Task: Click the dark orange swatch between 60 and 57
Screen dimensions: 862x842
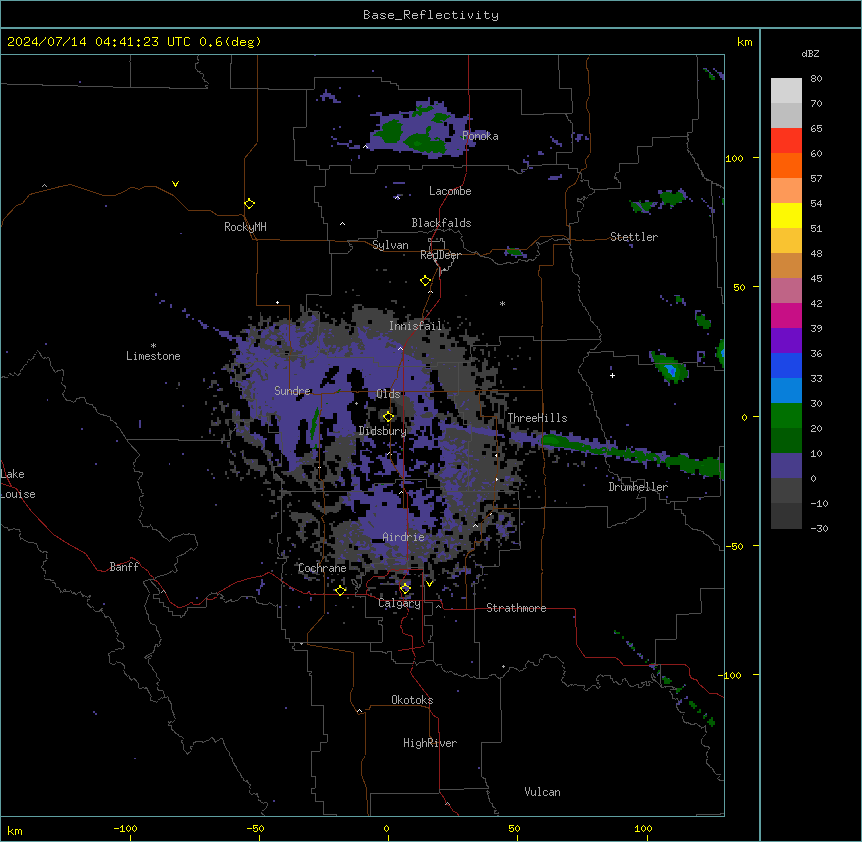Action: point(786,165)
